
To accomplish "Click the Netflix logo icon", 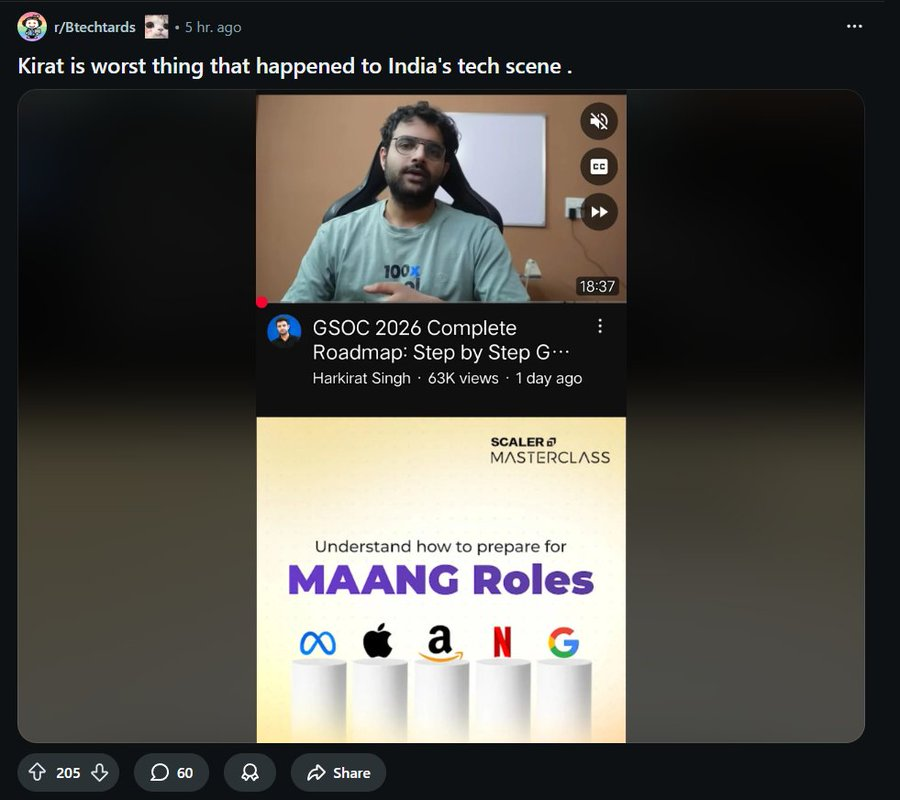I will coord(502,642).
